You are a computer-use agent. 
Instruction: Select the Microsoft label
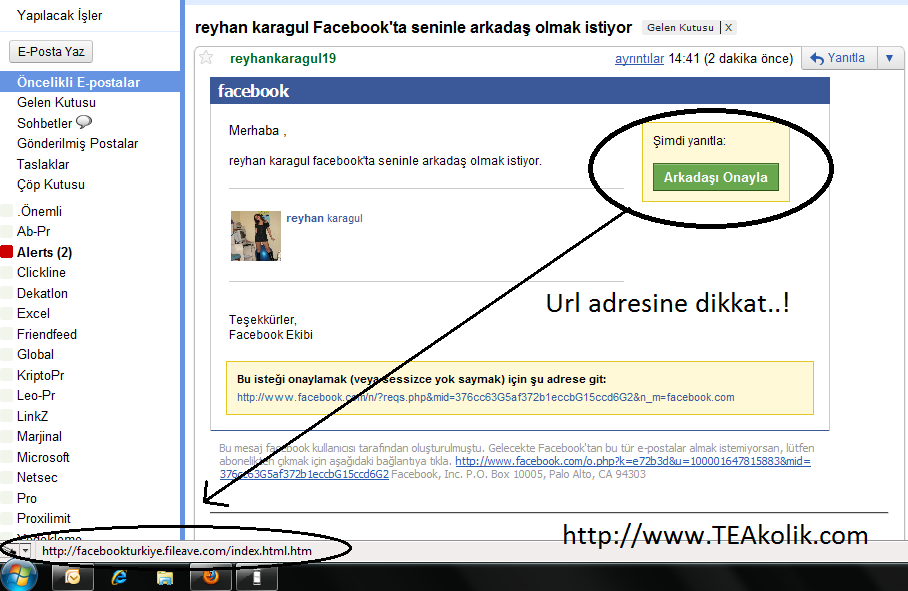43,458
